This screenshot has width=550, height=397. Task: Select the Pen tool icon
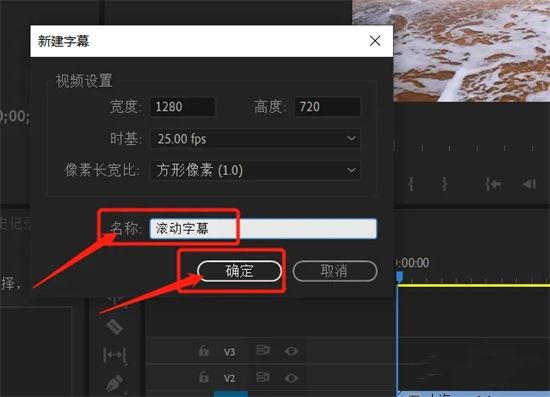coord(115,383)
